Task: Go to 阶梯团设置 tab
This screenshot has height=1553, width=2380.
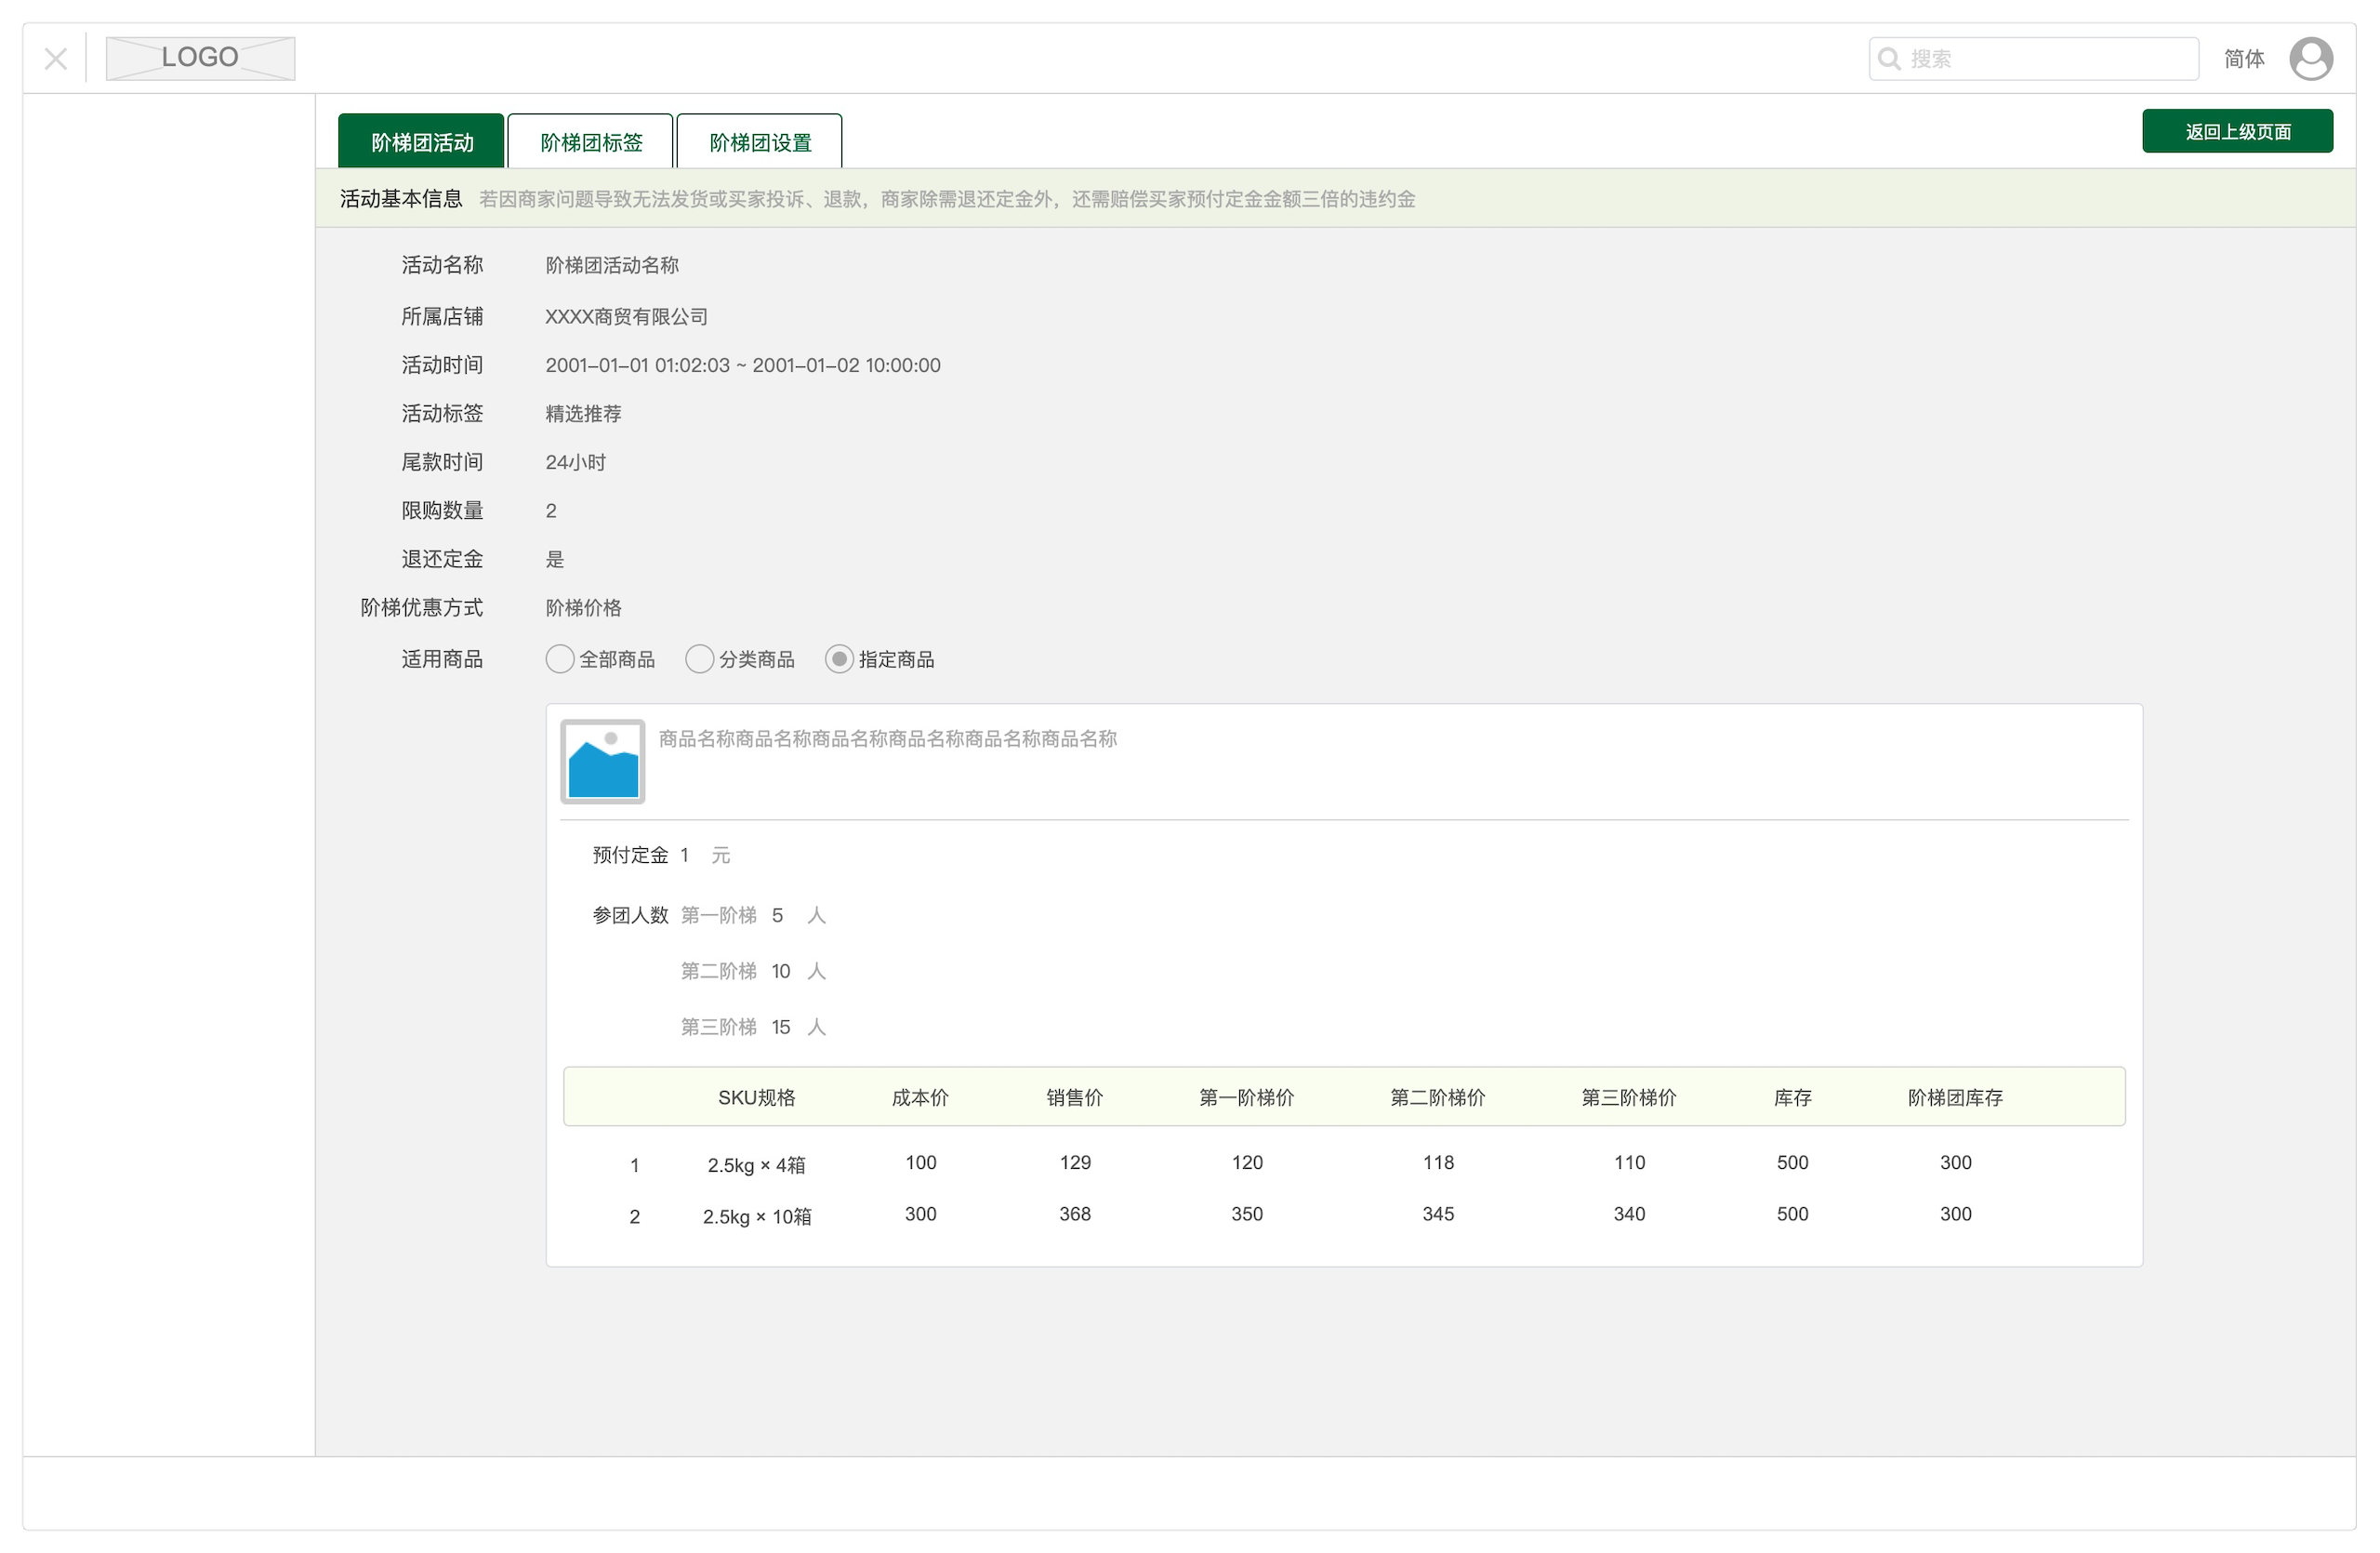Action: click(760, 142)
